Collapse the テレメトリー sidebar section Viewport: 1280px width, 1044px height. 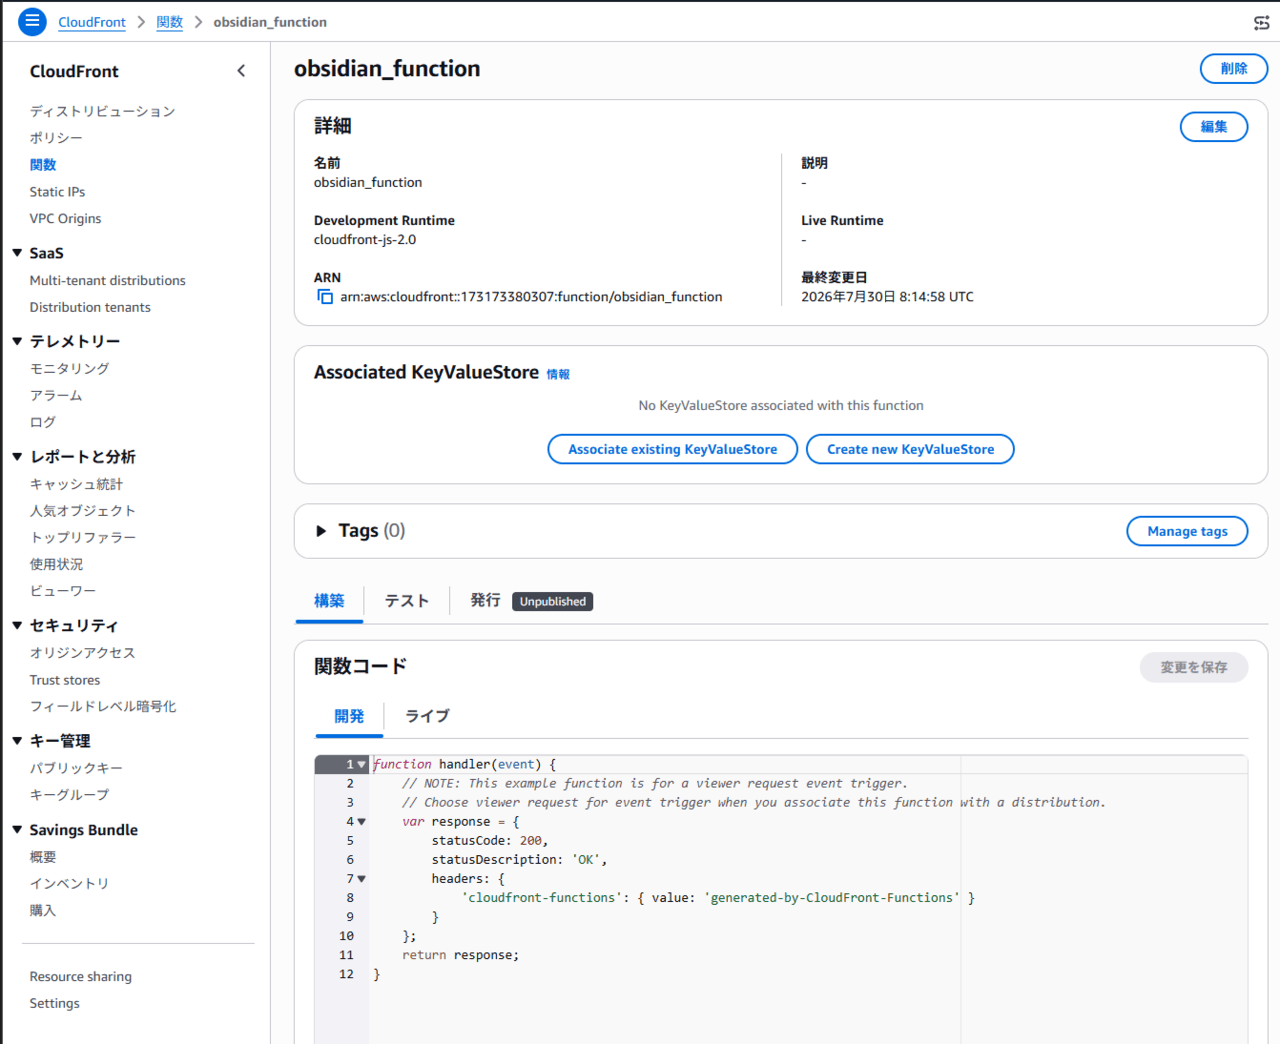coord(17,341)
